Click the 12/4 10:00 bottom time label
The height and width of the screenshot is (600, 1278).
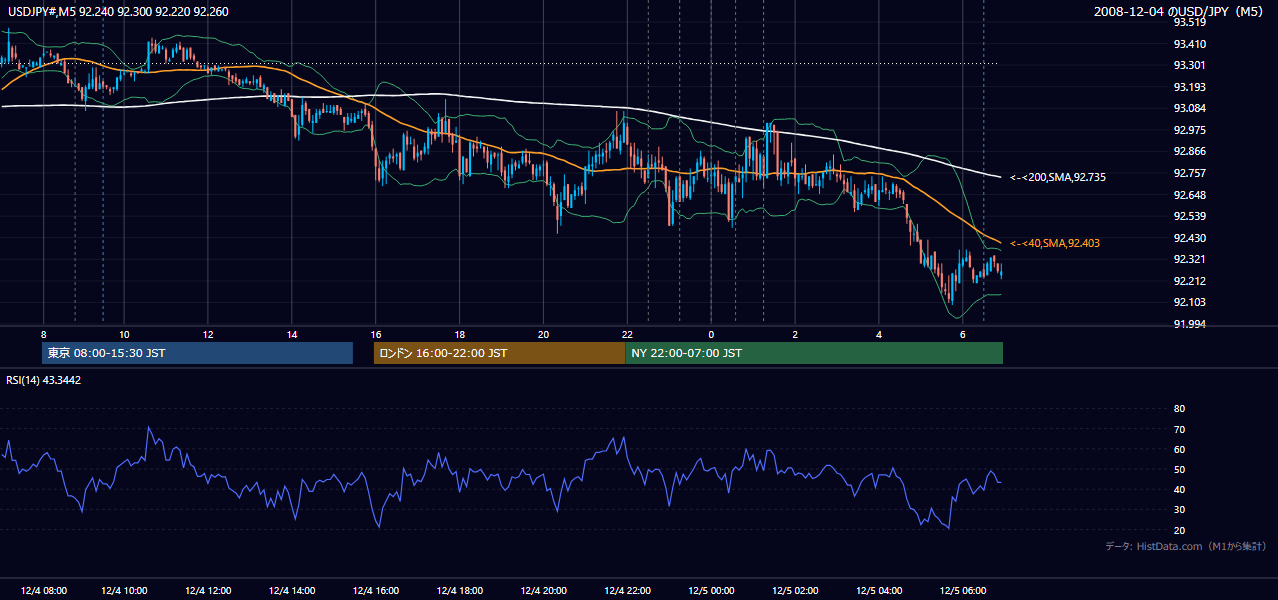[x=125, y=591]
